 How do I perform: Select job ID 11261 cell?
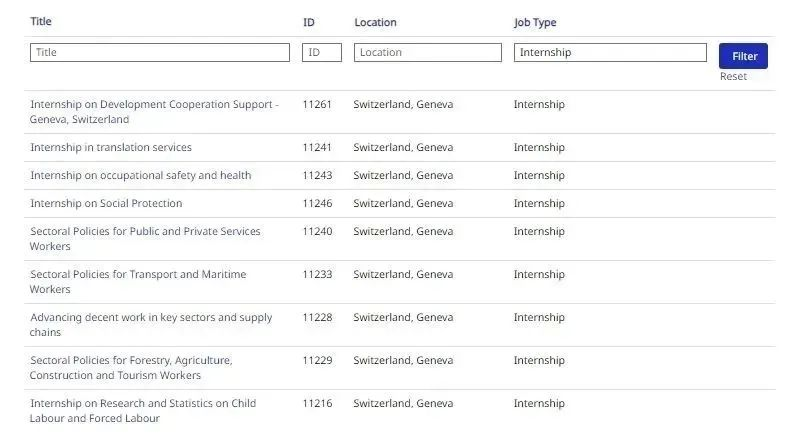coord(317,104)
